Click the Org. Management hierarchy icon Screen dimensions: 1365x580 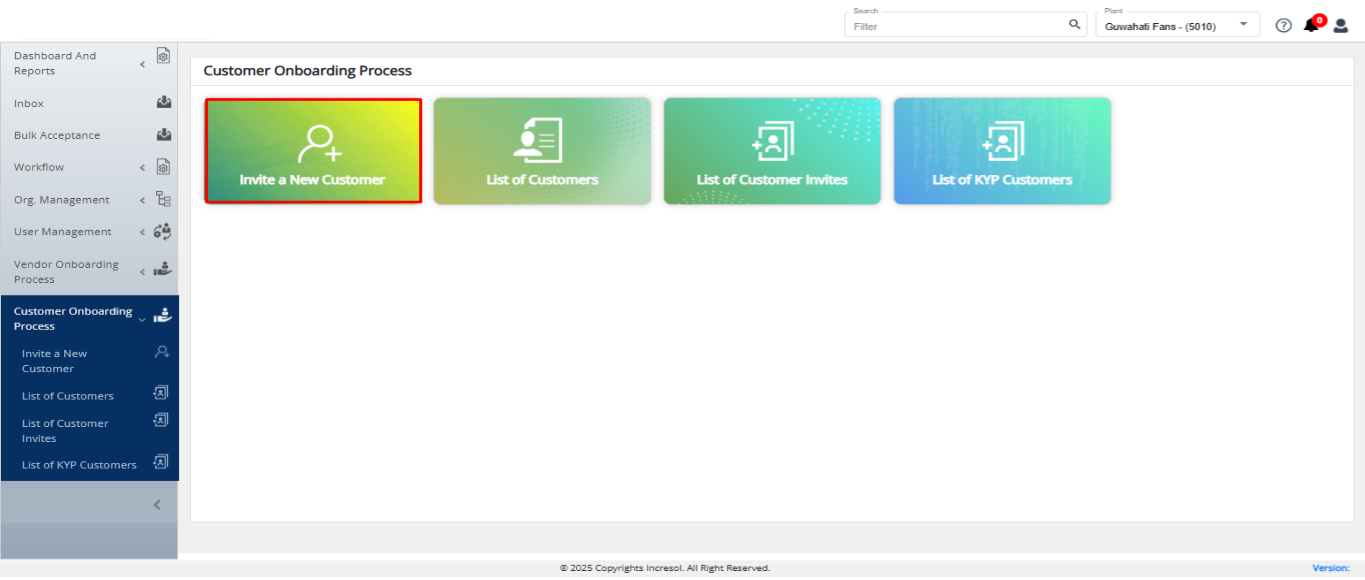(163, 199)
